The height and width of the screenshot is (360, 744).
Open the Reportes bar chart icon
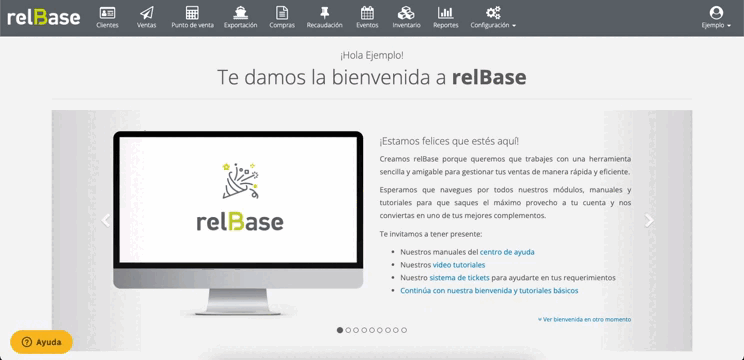pyautogui.click(x=446, y=13)
